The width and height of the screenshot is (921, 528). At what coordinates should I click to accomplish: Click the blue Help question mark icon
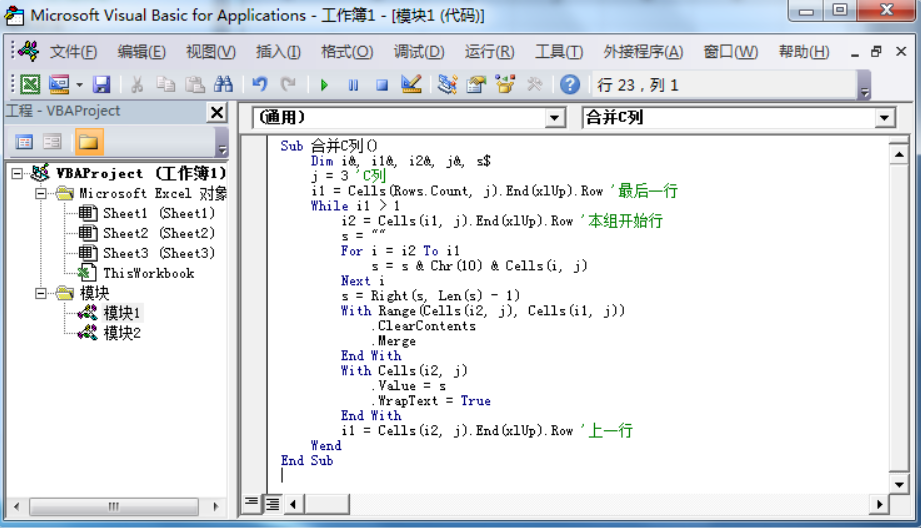tap(570, 85)
